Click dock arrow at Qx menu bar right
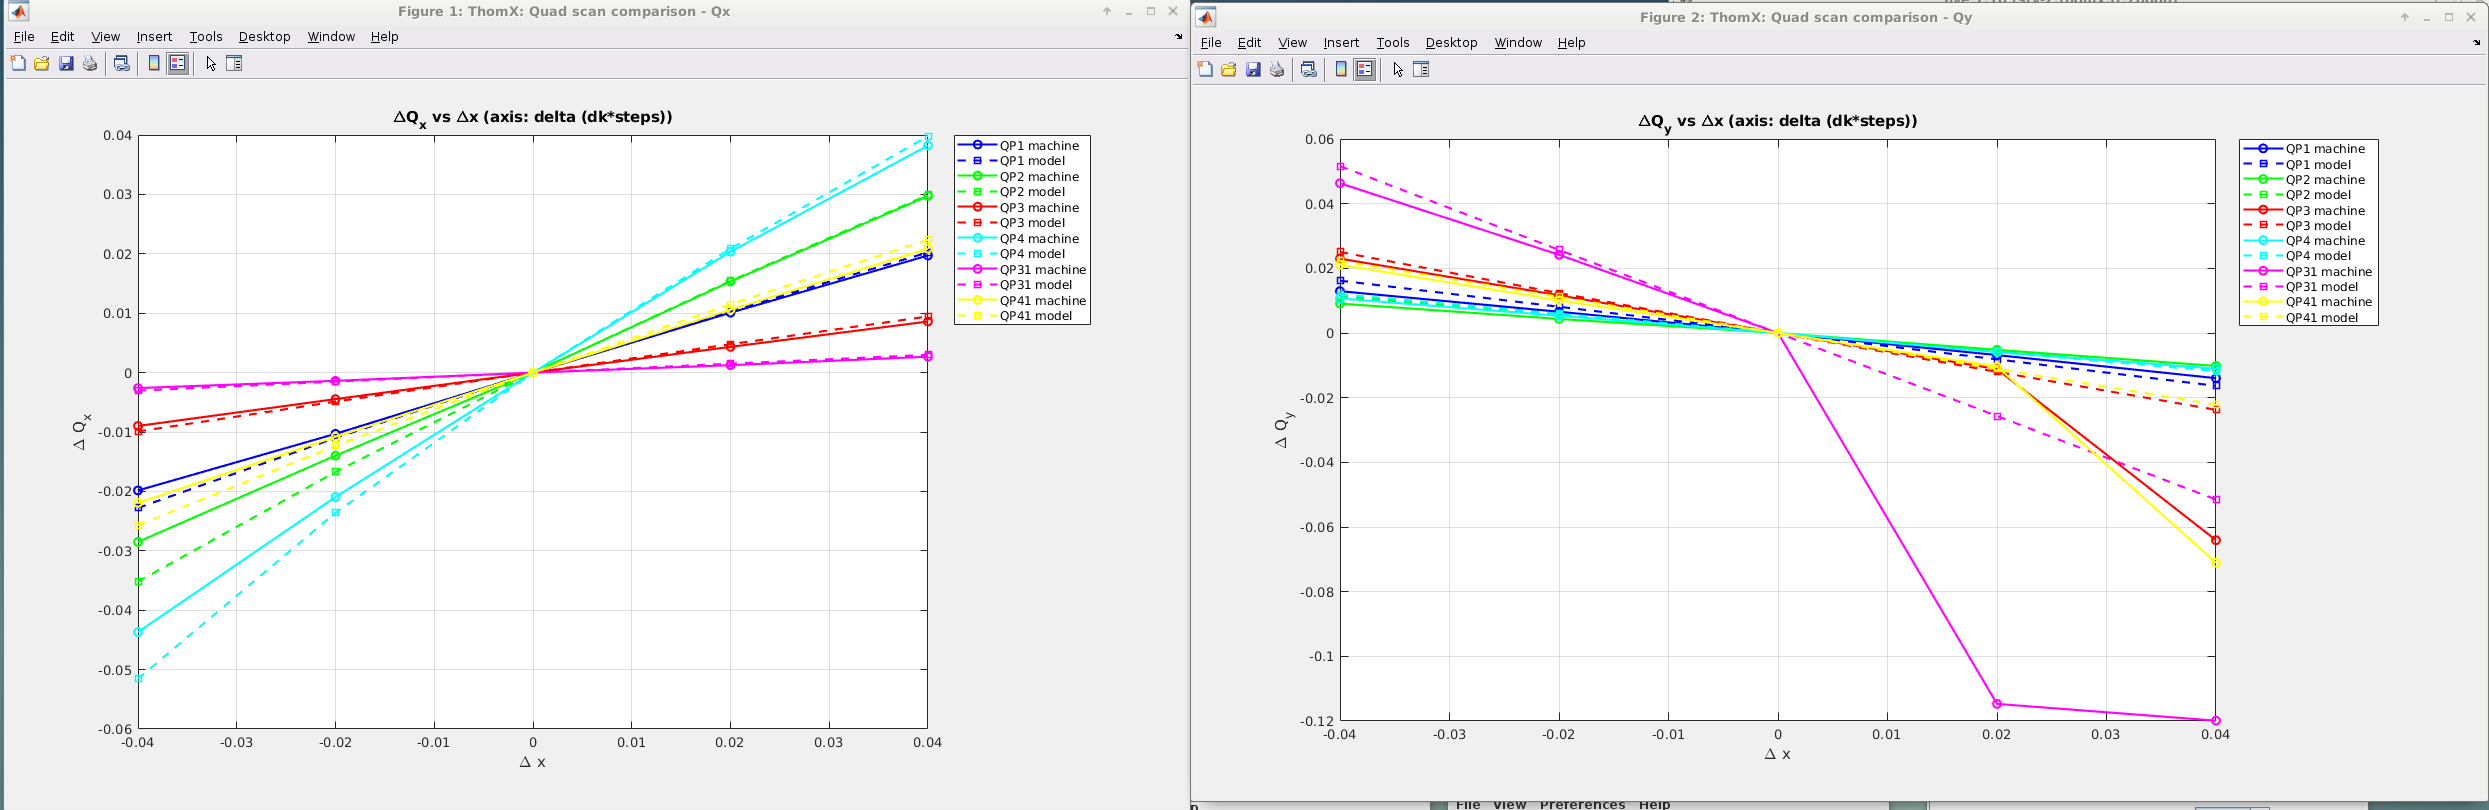Image resolution: width=2489 pixels, height=810 pixels. coord(1178,37)
